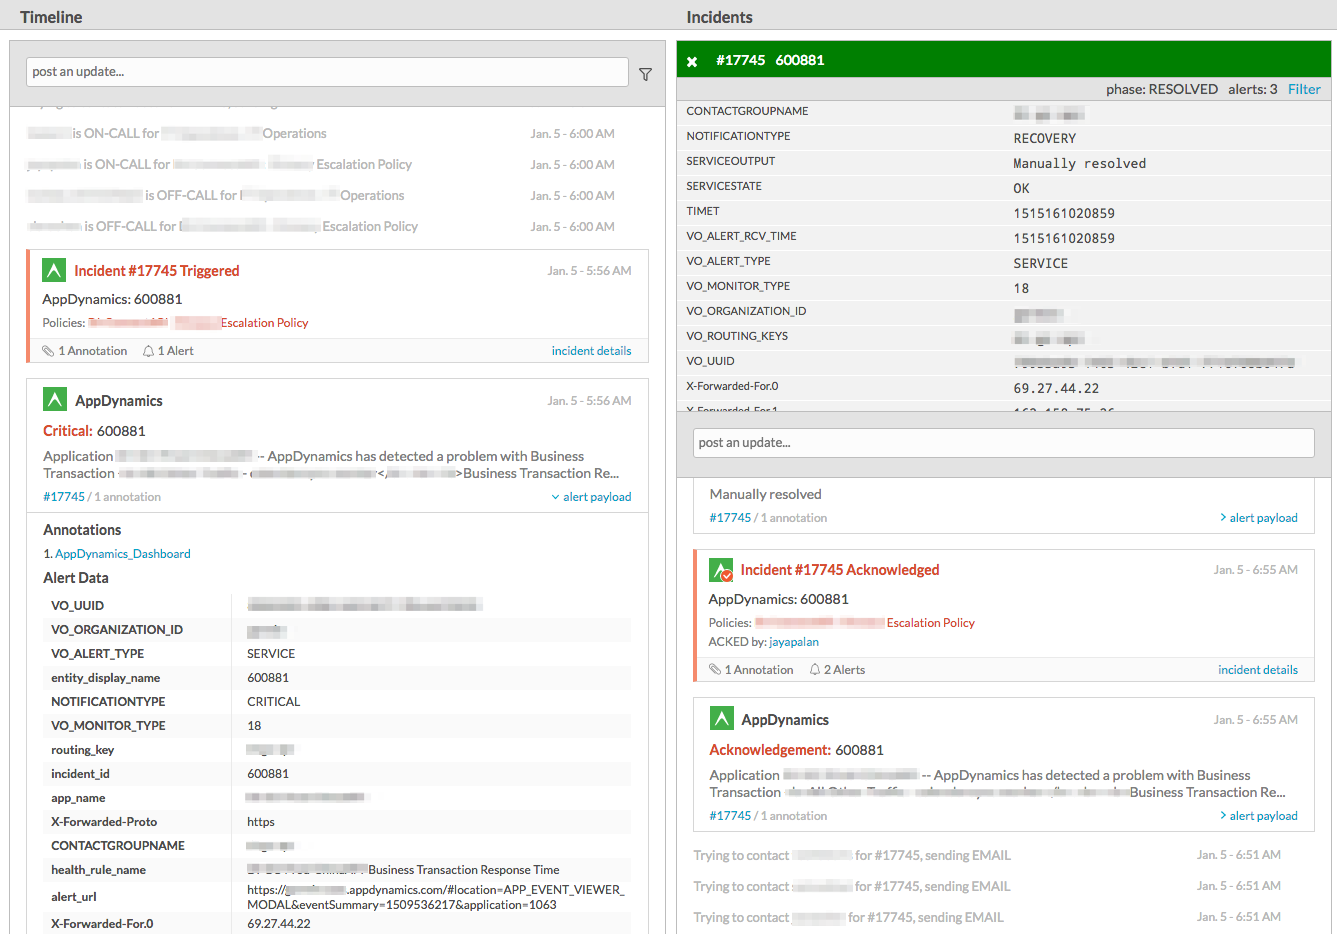Select the entity_display_name value 600881
Screen dimensions: 1337x934
coord(268,678)
